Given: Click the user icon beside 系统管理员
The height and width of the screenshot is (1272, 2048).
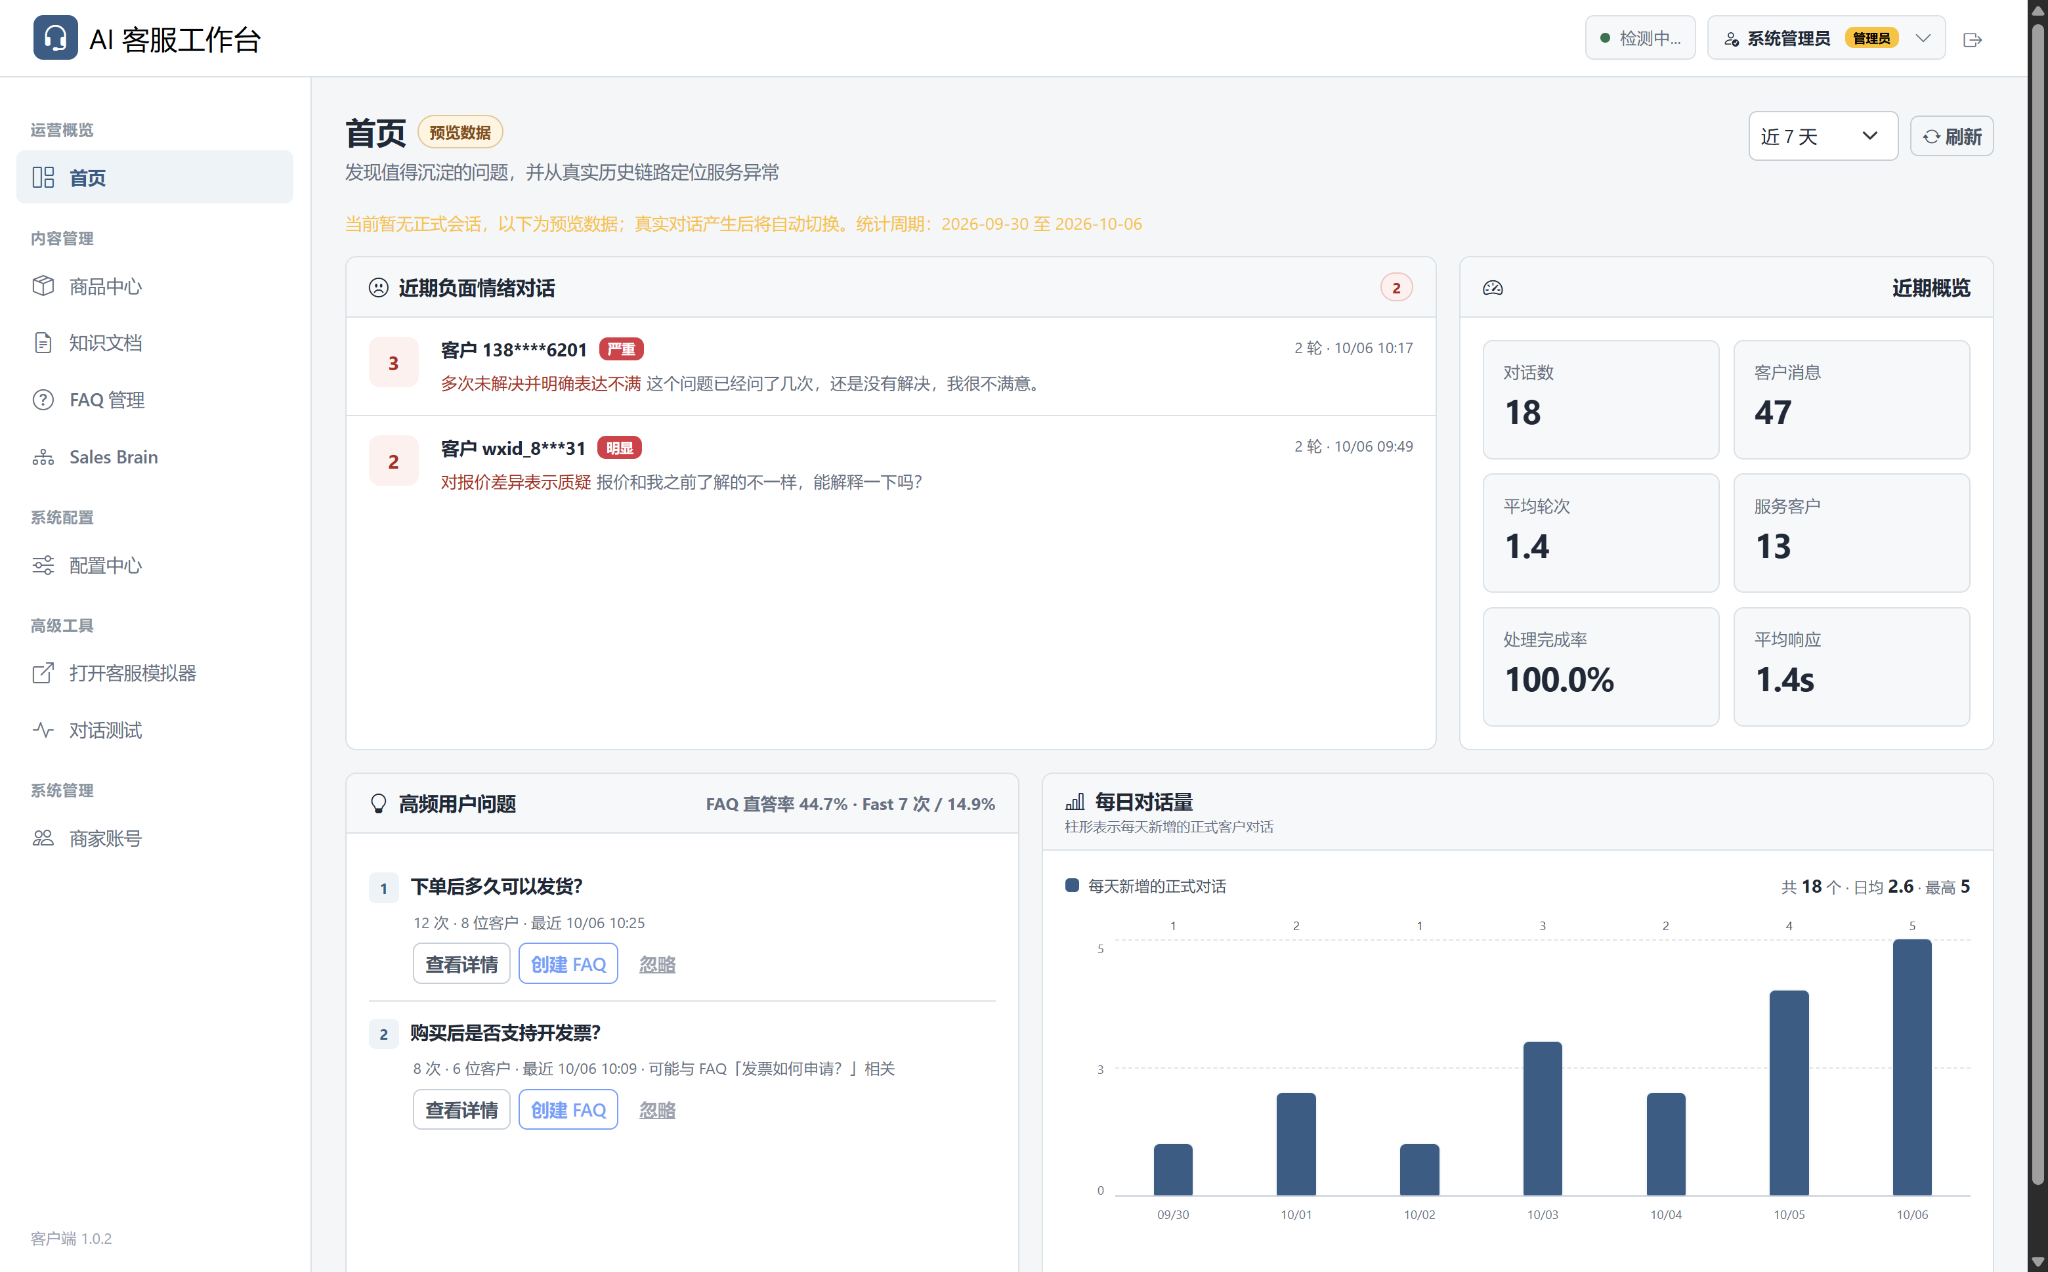Looking at the screenshot, I should 1731,39.
